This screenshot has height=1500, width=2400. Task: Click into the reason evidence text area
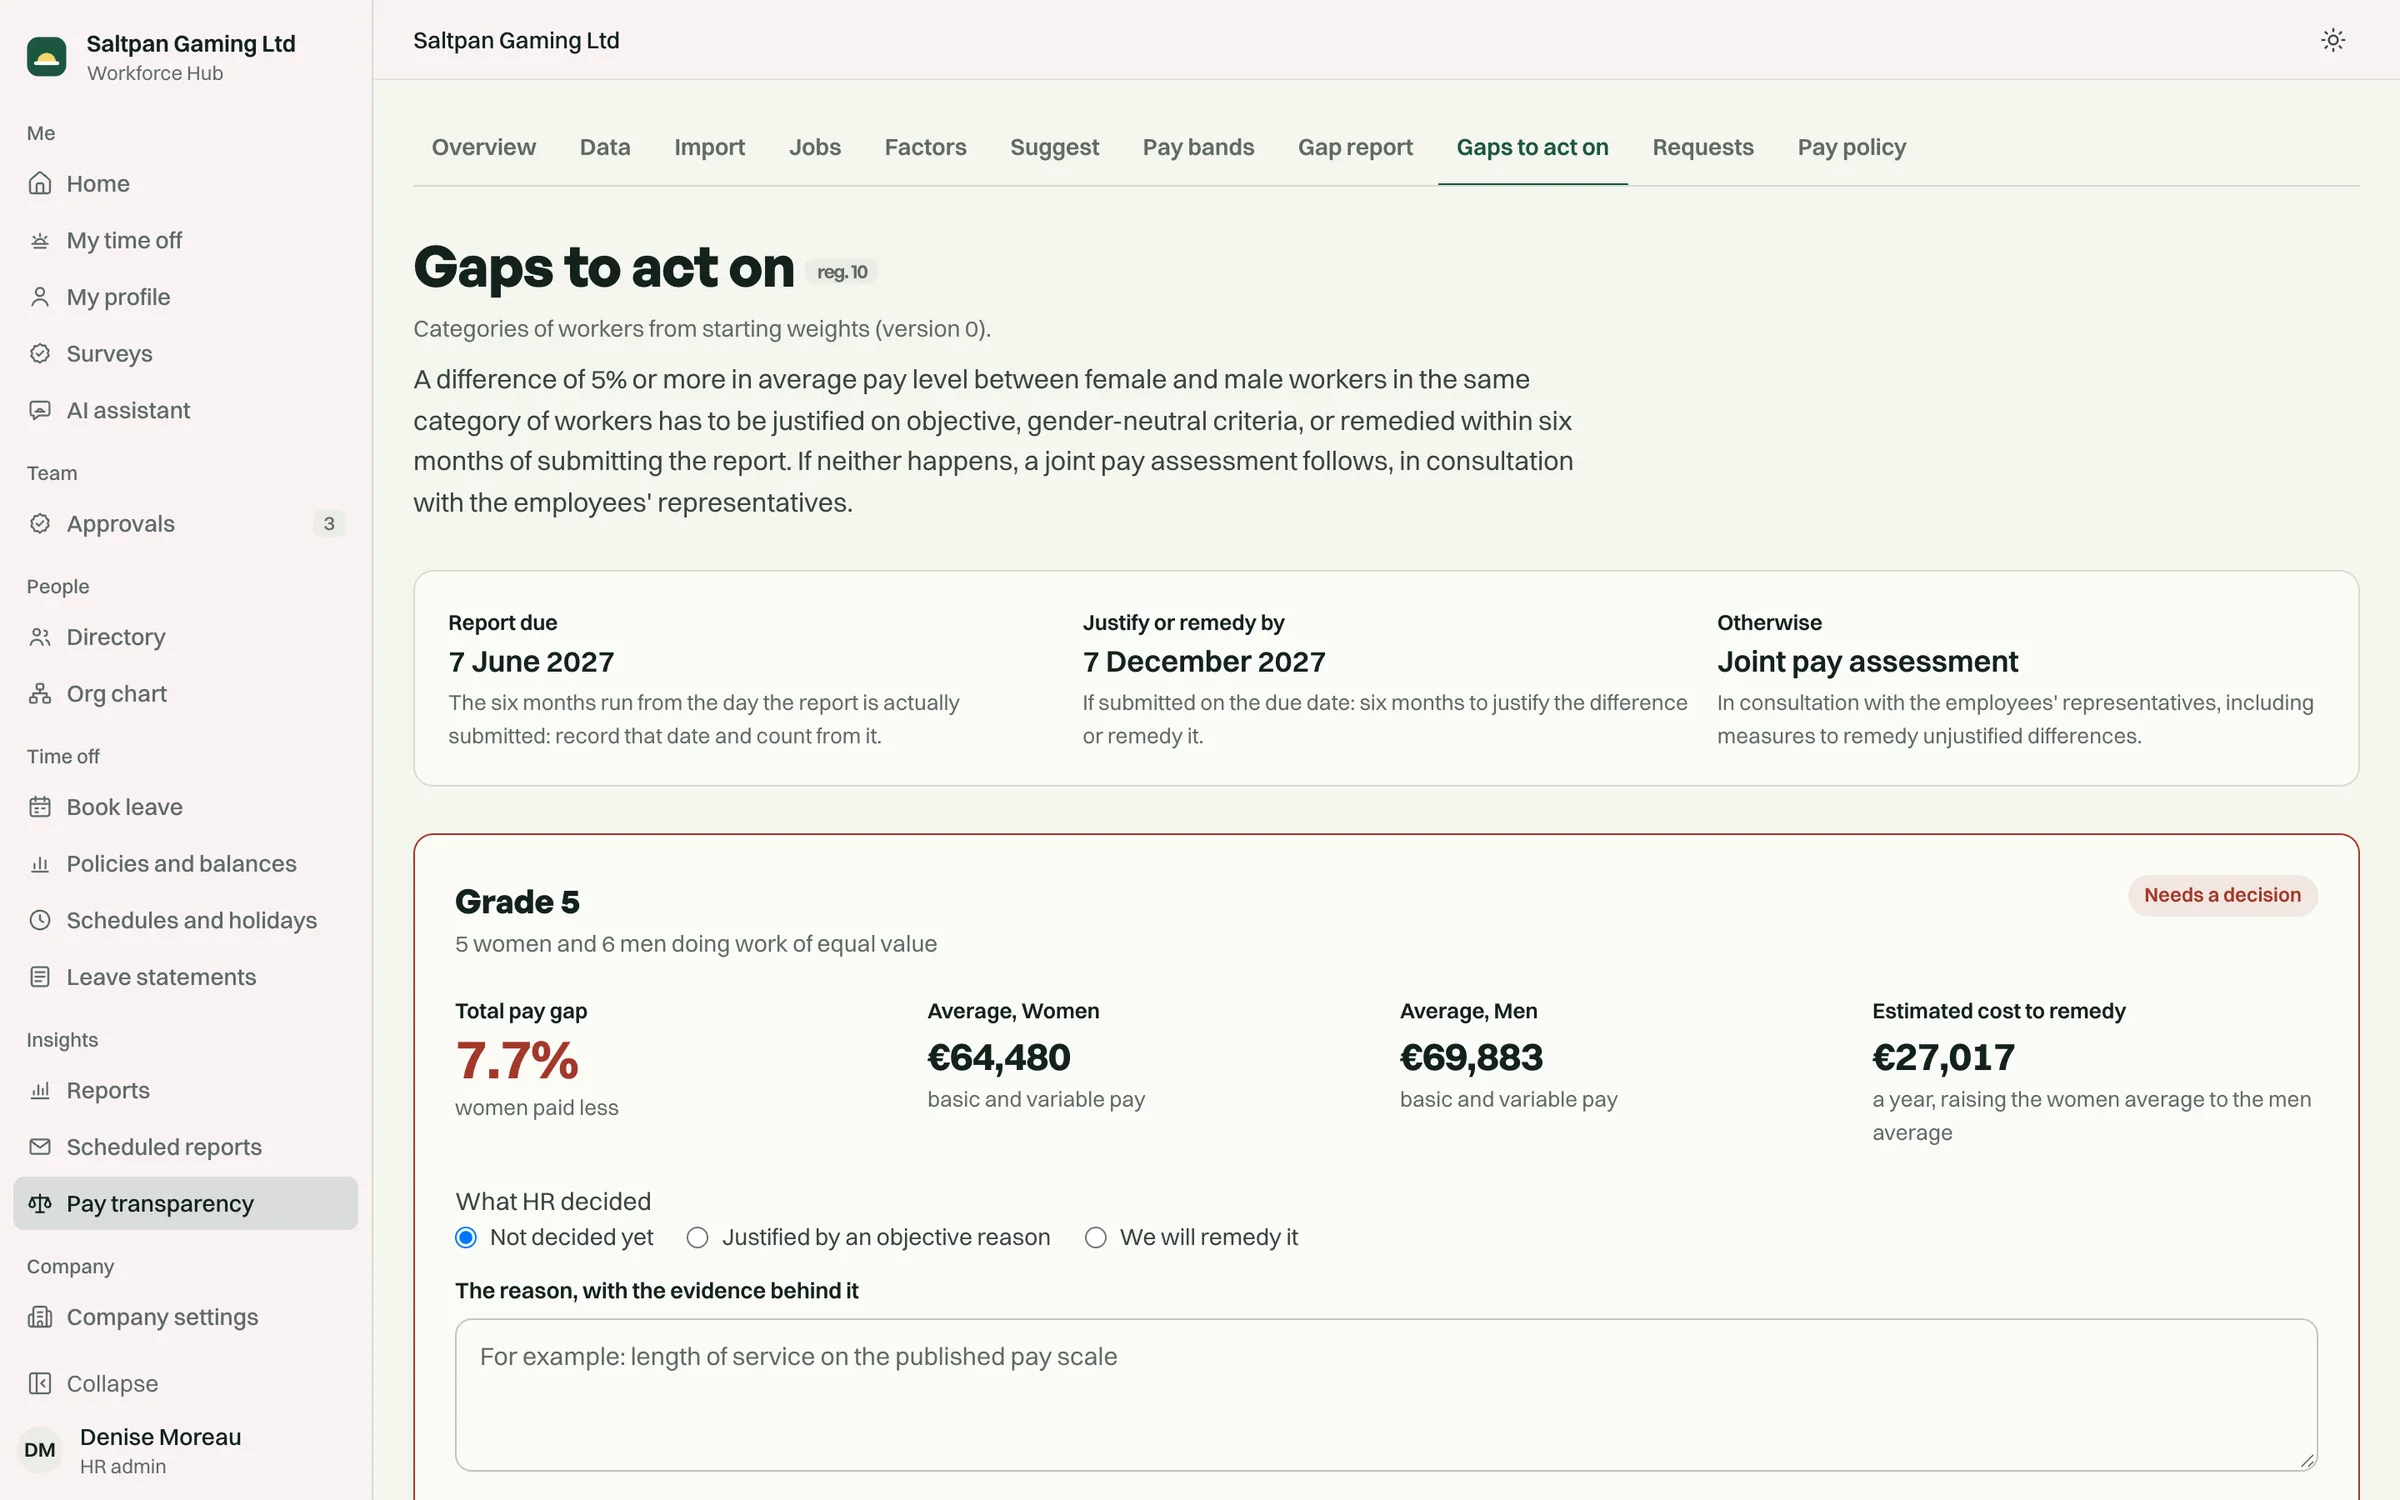point(1386,1394)
